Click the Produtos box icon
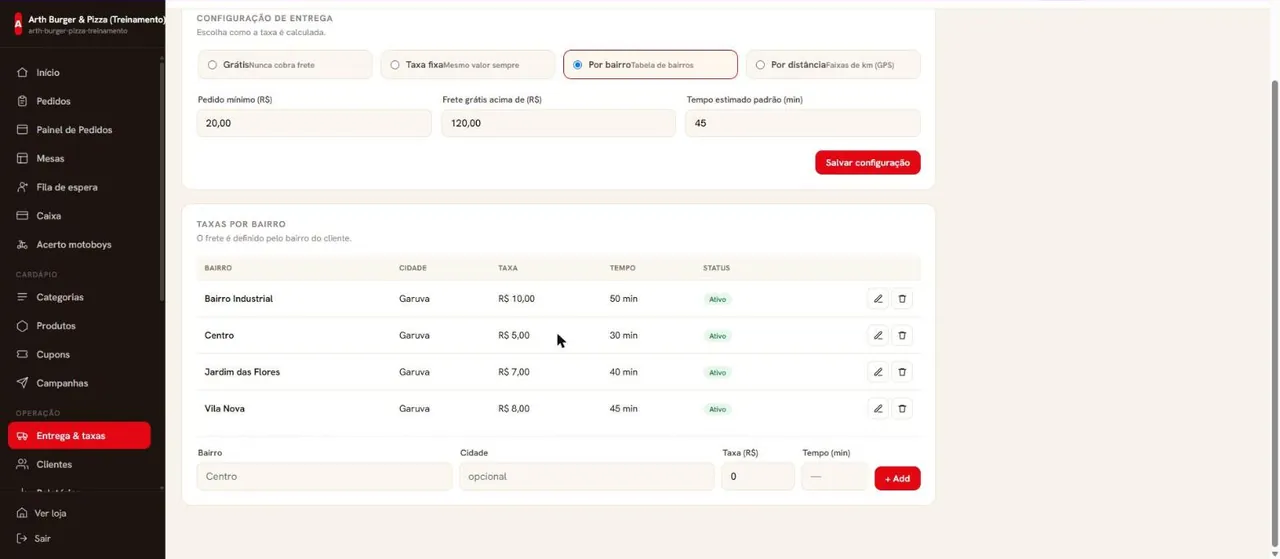The image size is (1280, 559). coord(22,326)
